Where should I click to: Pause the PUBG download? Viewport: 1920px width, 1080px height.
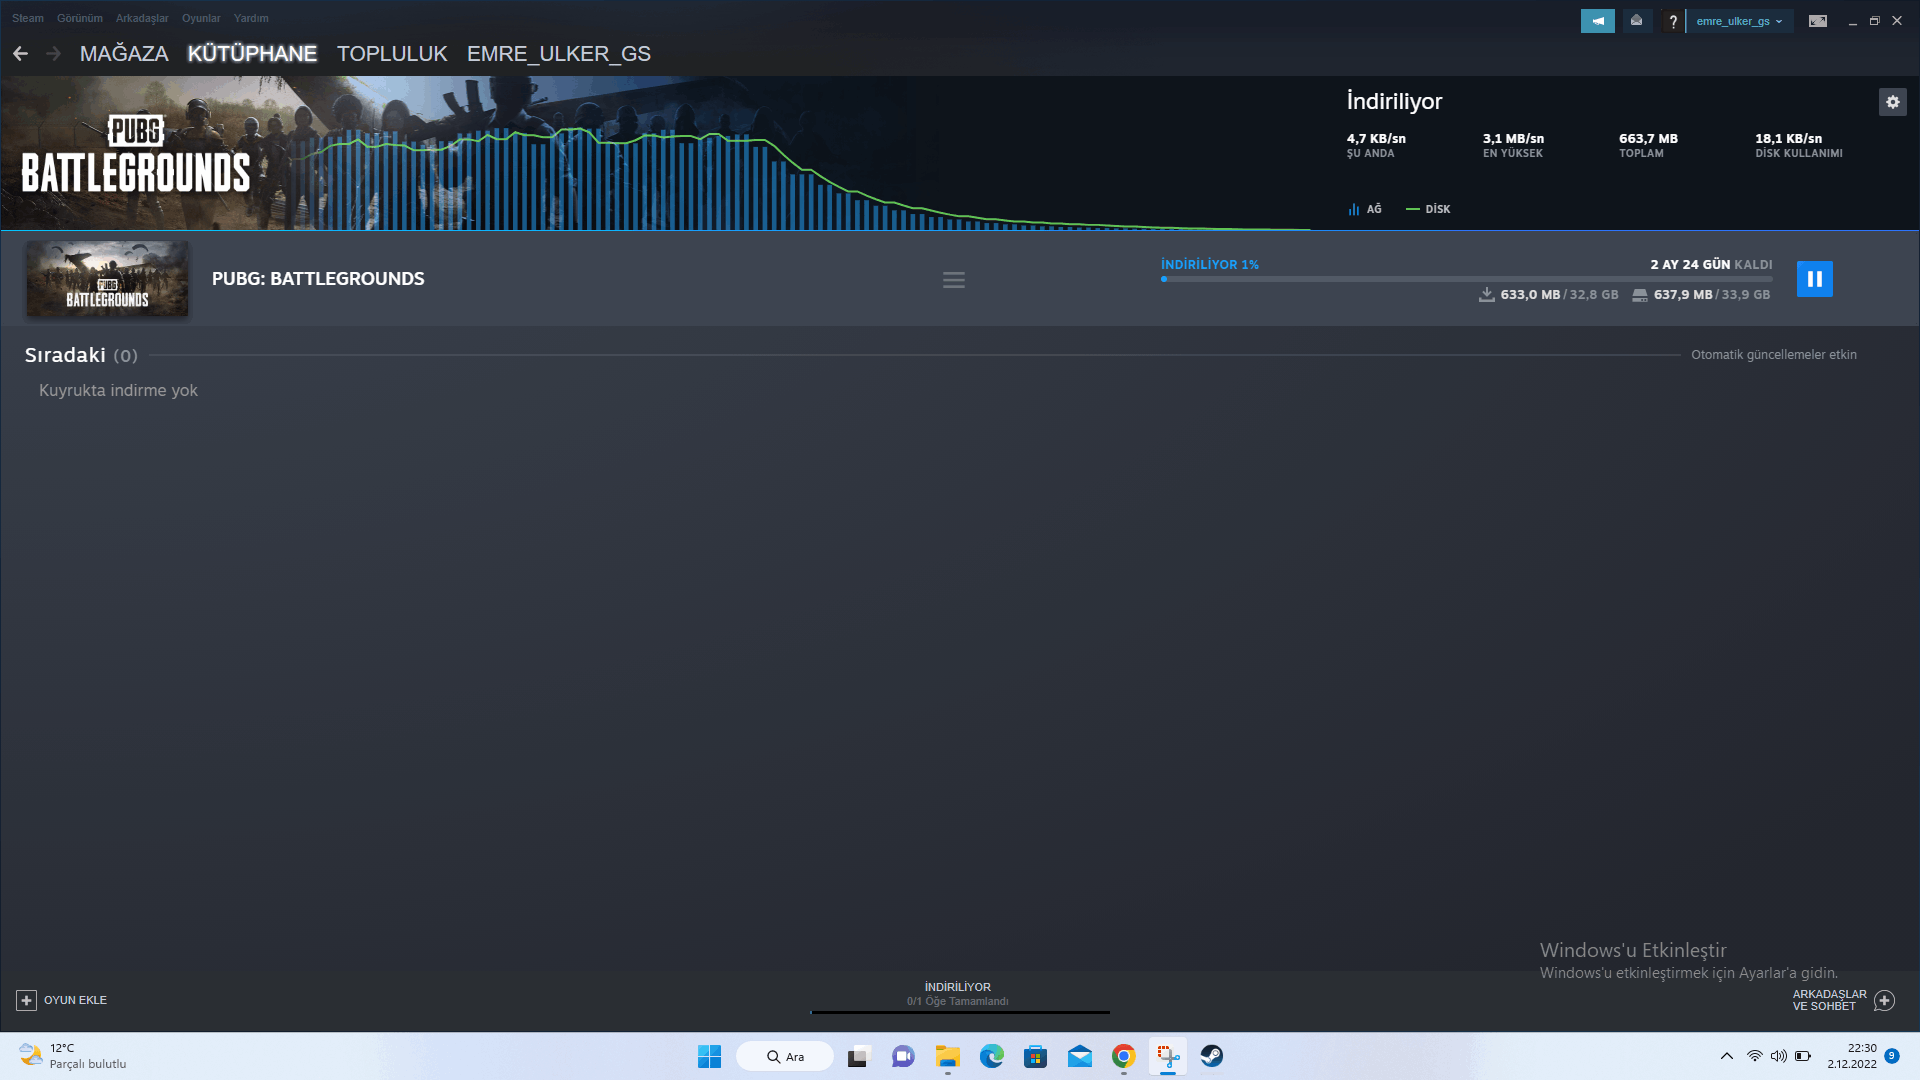click(1814, 279)
